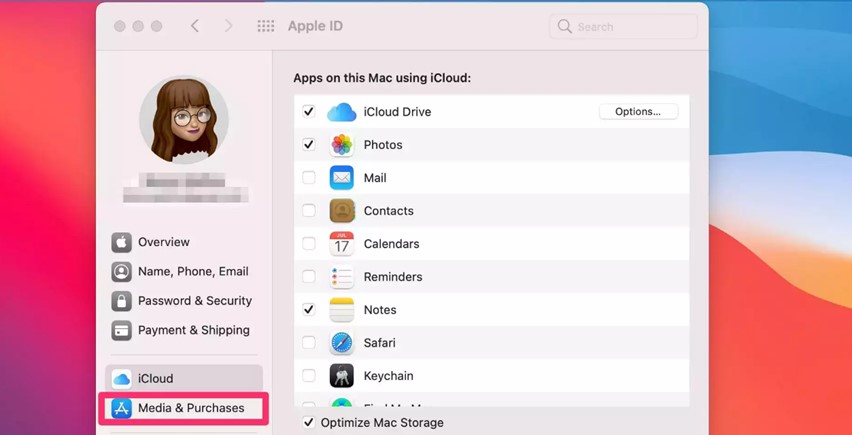Click the iCloud Drive Options button
The height and width of the screenshot is (435, 852).
tap(638, 112)
